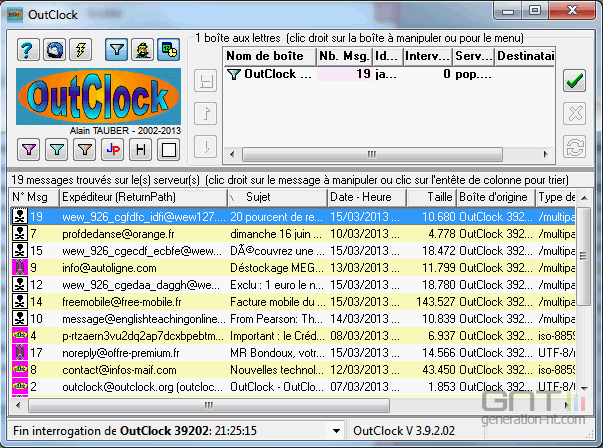The height and width of the screenshot is (448, 603).
Task: Click the green checkmark button
Action: pos(575,81)
